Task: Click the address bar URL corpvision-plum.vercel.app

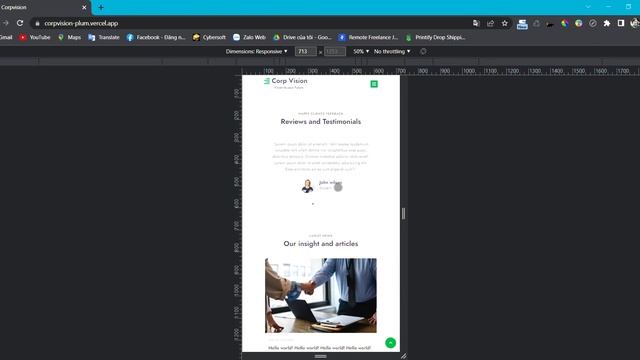Action: tap(81, 23)
